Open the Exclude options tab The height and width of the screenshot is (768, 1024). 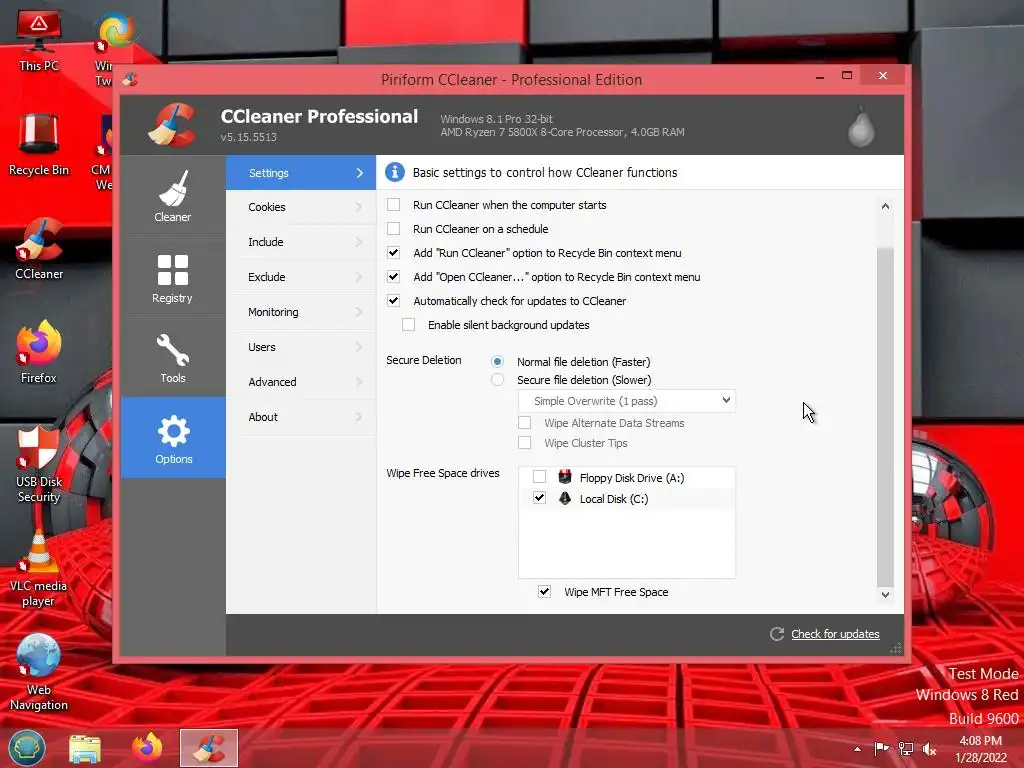pos(301,277)
